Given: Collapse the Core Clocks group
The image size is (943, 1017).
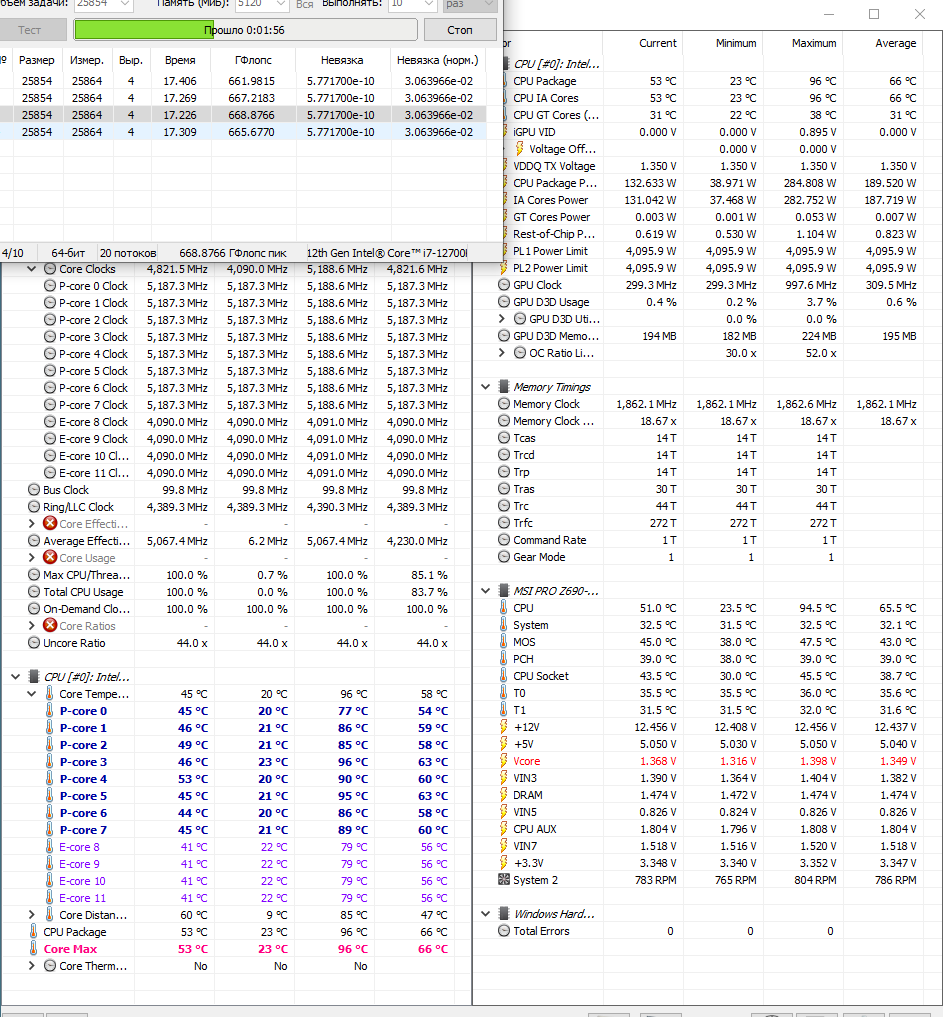Looking at the screenshot, I should tap(31, 269).
